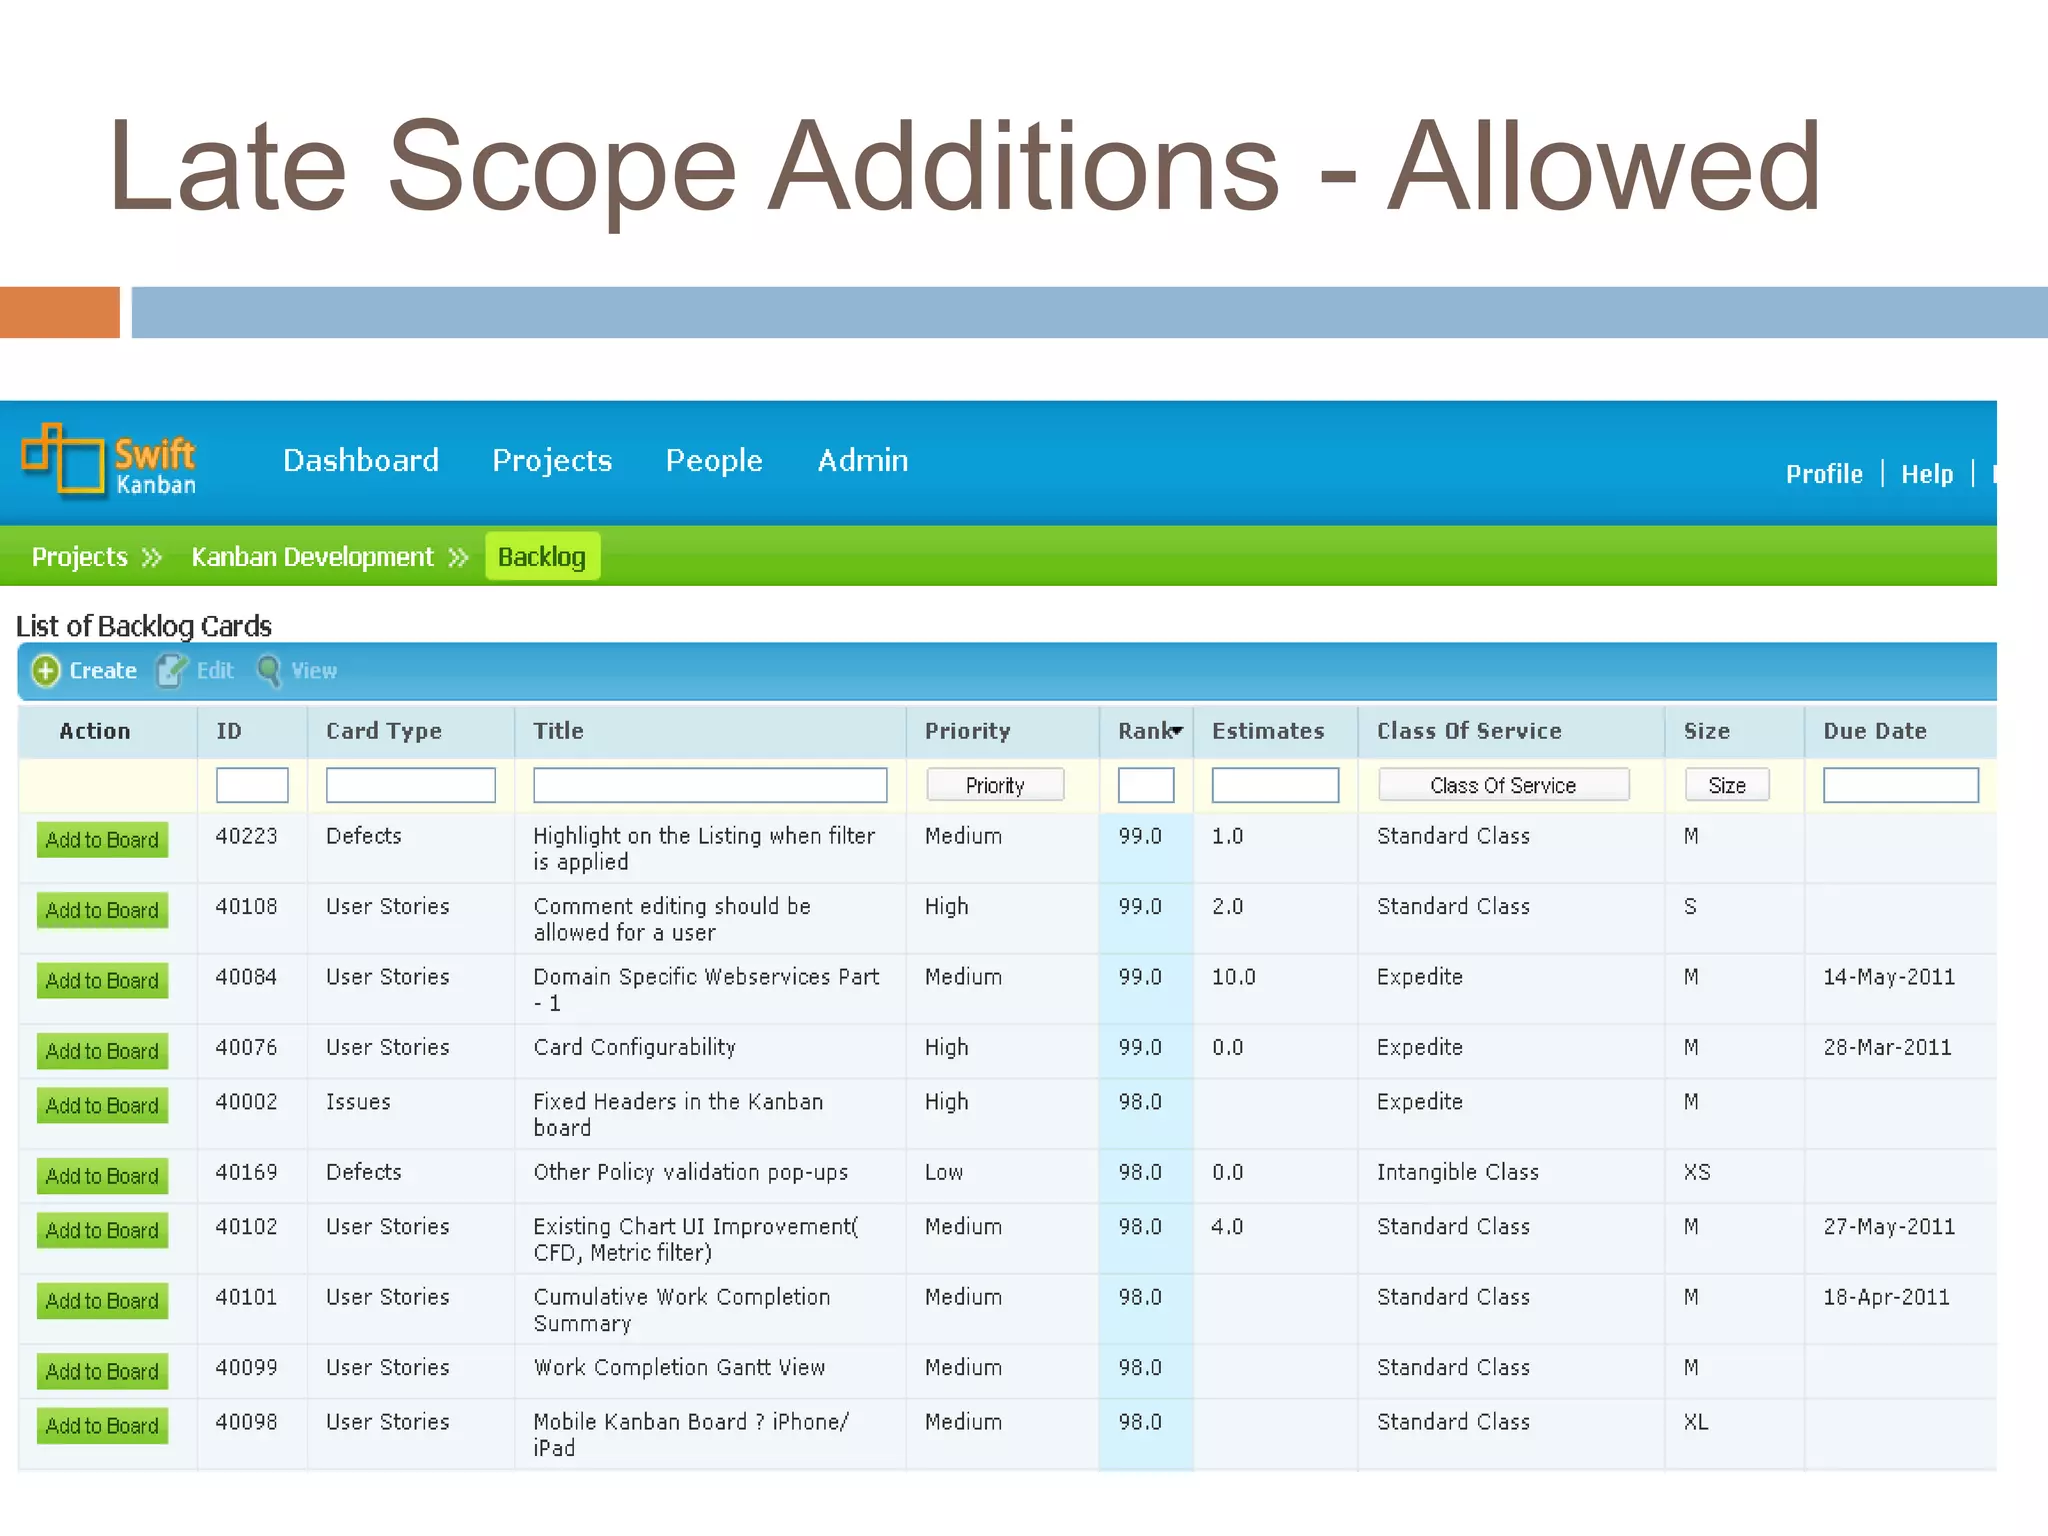Add card 40102 to board
Screen dimensions: 2048x1536
[102, 1230]
